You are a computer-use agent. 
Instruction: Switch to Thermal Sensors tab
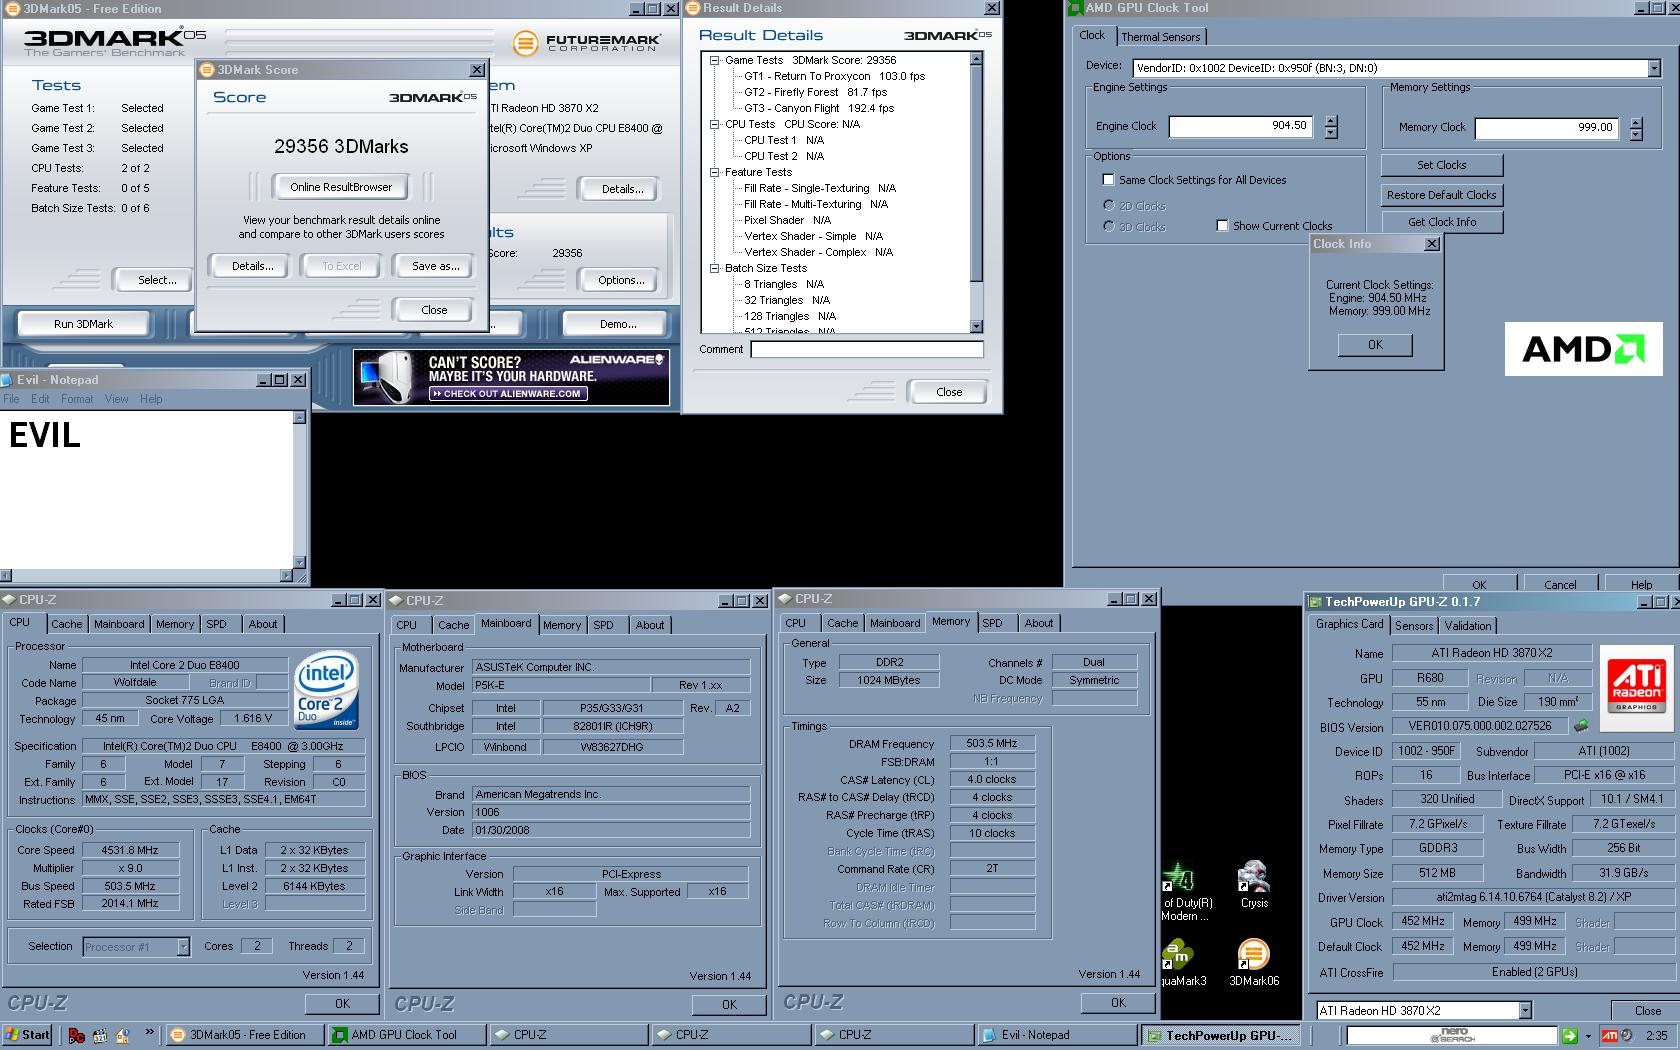pyautogui.click(x=1161, y=37)
